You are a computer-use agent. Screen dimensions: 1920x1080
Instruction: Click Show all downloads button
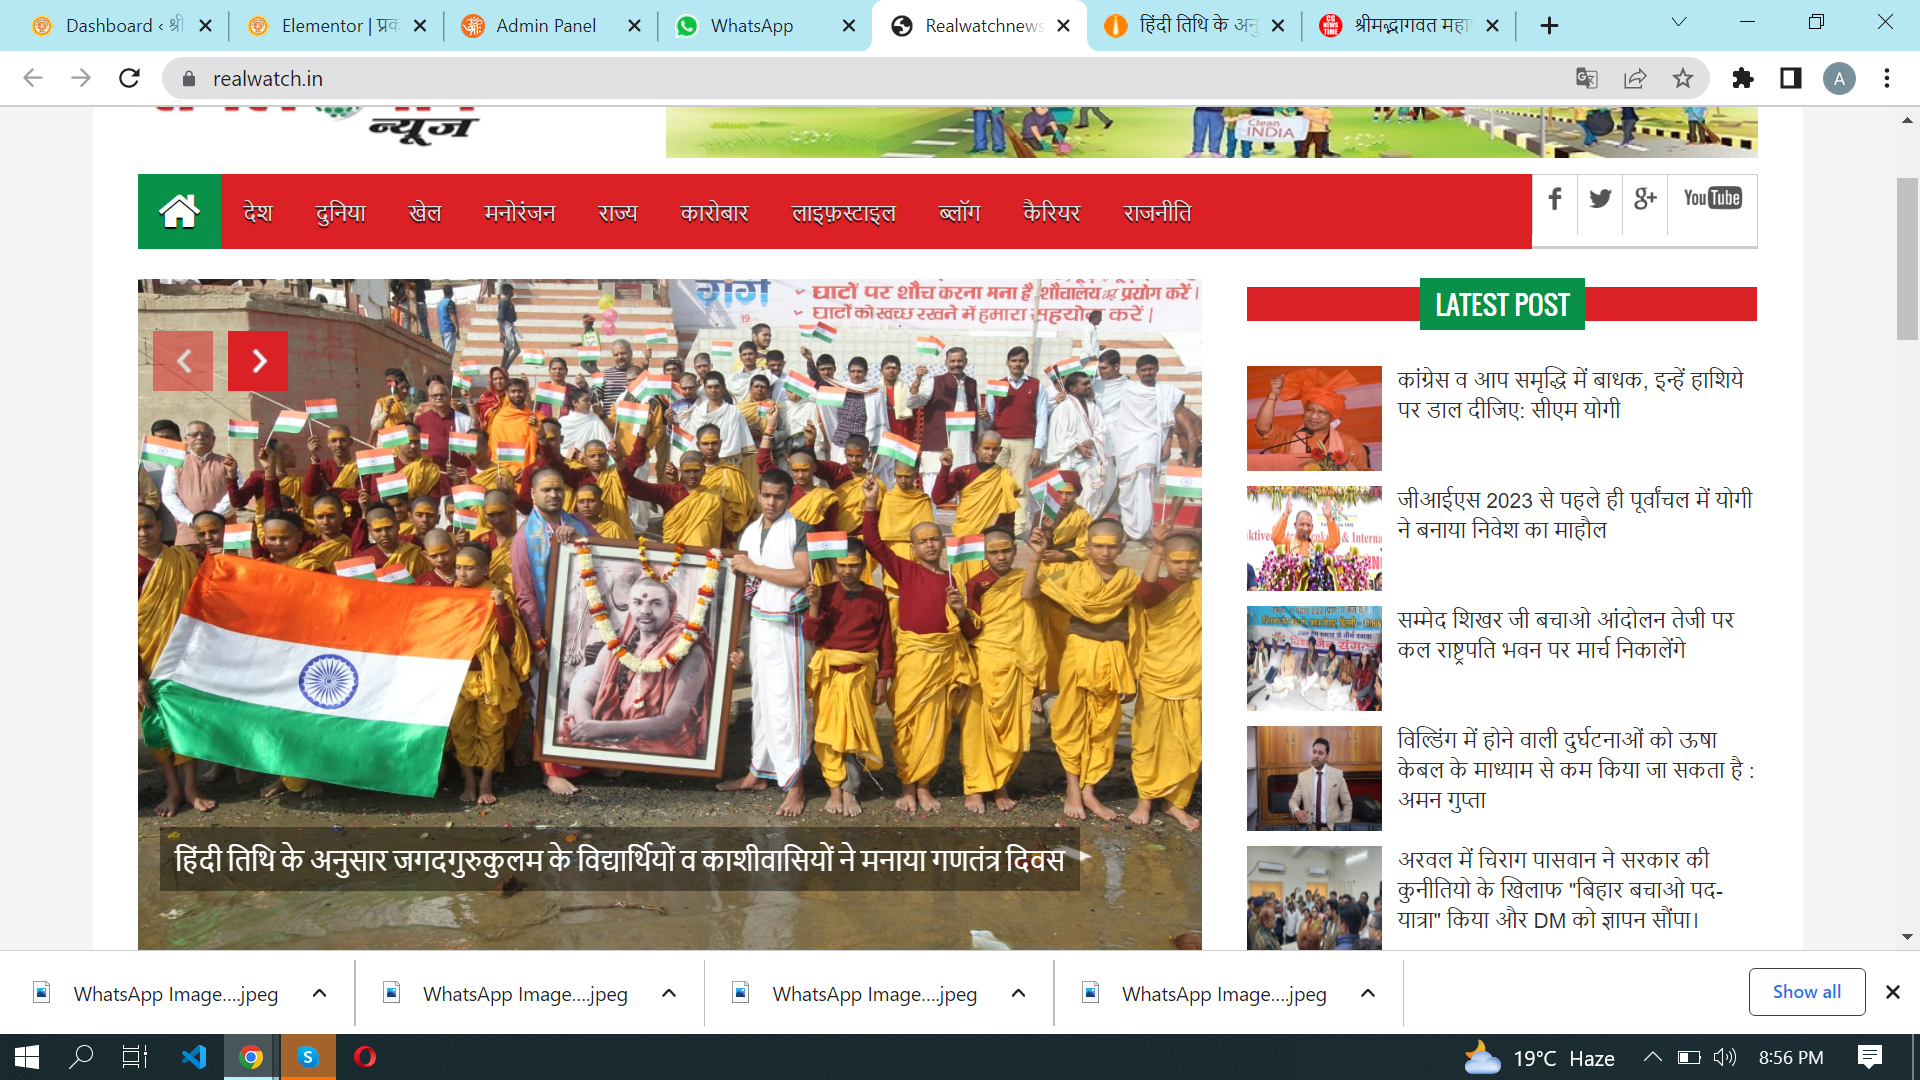tap(1806, 992)
